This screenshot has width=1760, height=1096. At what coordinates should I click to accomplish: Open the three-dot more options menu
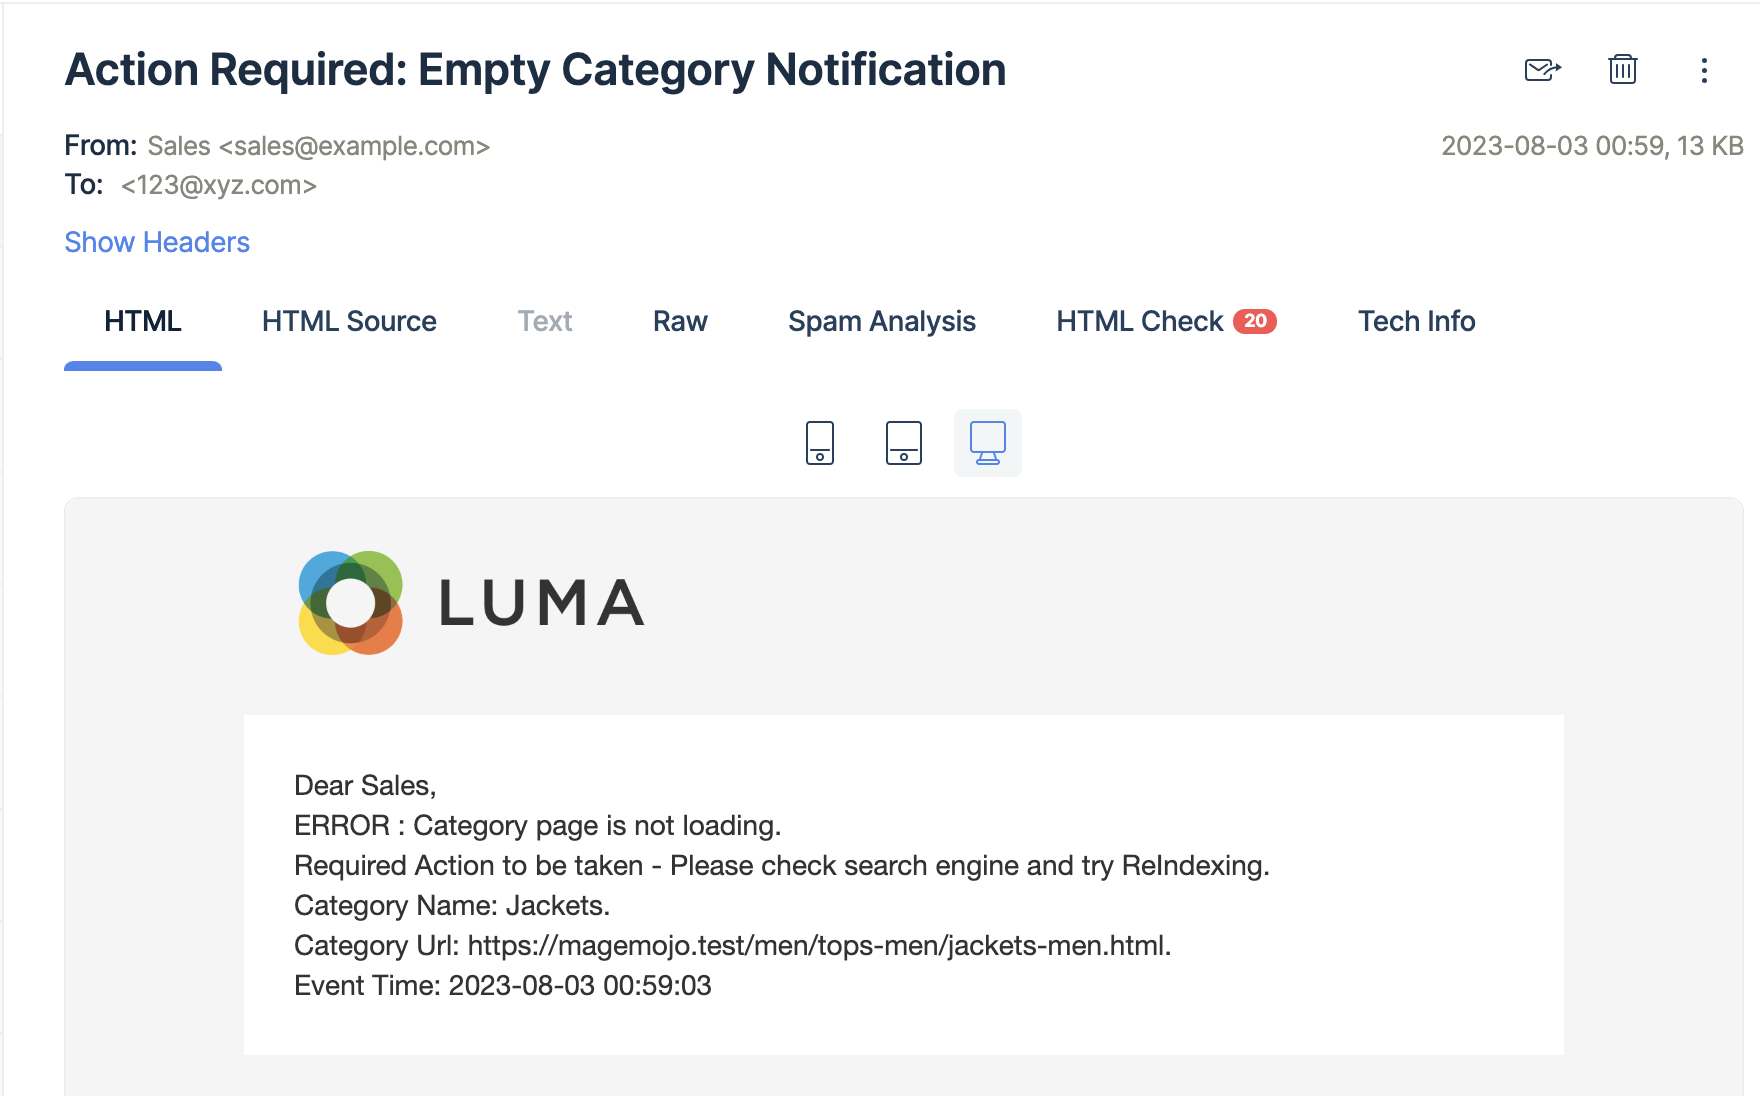coord(1704,70)
